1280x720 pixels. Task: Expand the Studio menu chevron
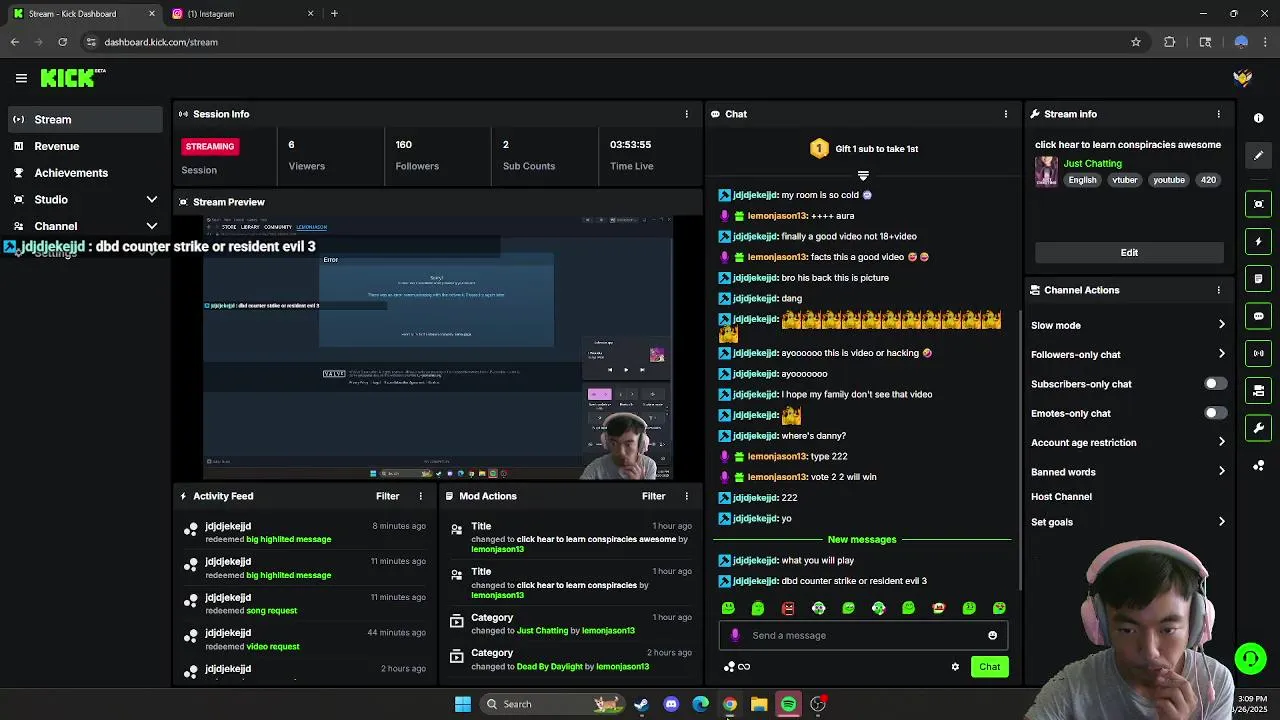152,200
